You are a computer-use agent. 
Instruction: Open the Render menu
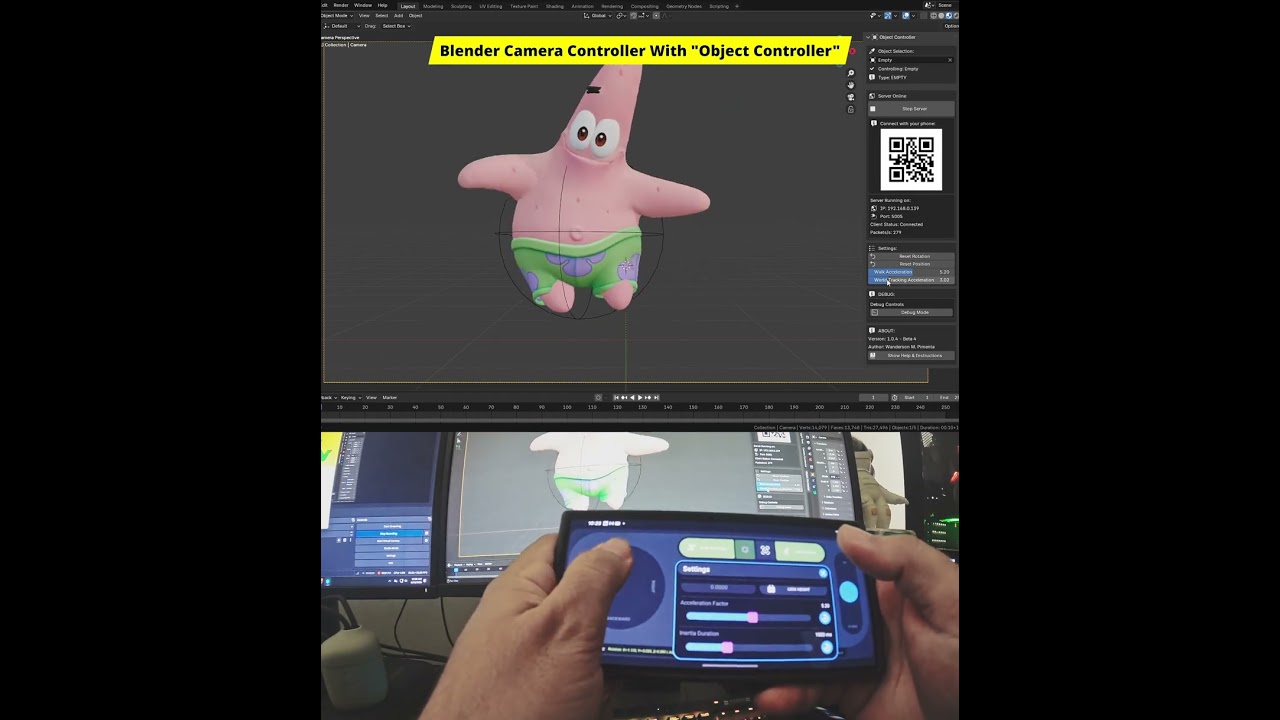coord(341,5)
